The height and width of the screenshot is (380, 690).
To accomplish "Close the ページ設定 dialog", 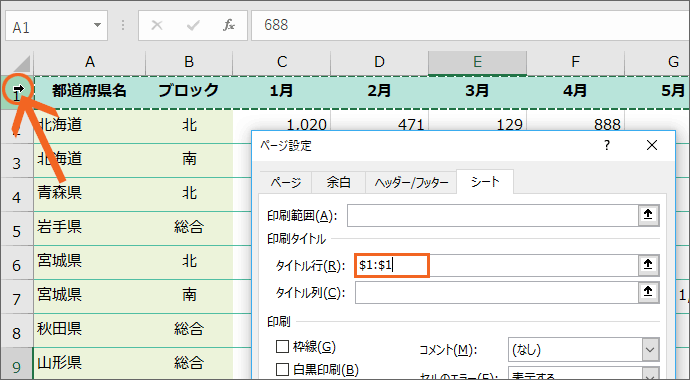I will point(652,145).
